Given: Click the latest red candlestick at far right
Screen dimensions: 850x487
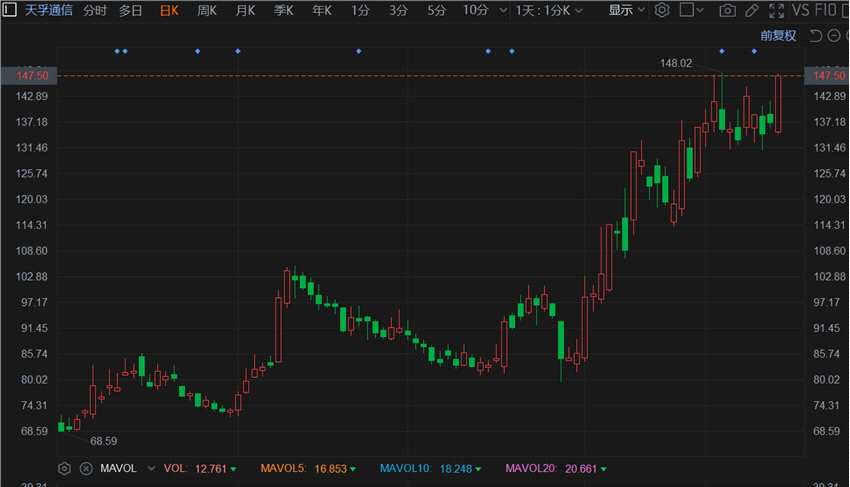Looking at the screenshot, I should click(x=778, y=104).
